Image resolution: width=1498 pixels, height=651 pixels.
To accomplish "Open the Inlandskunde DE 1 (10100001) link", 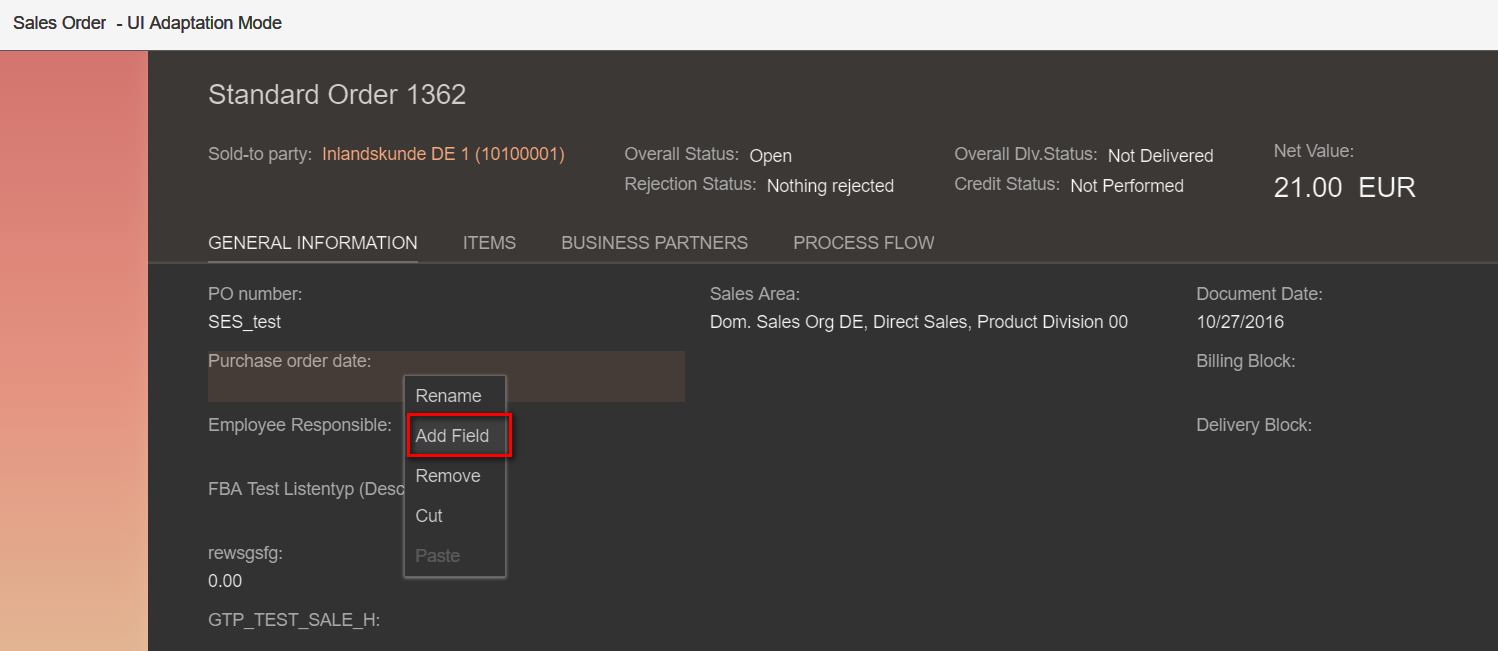I will point(443,154).
